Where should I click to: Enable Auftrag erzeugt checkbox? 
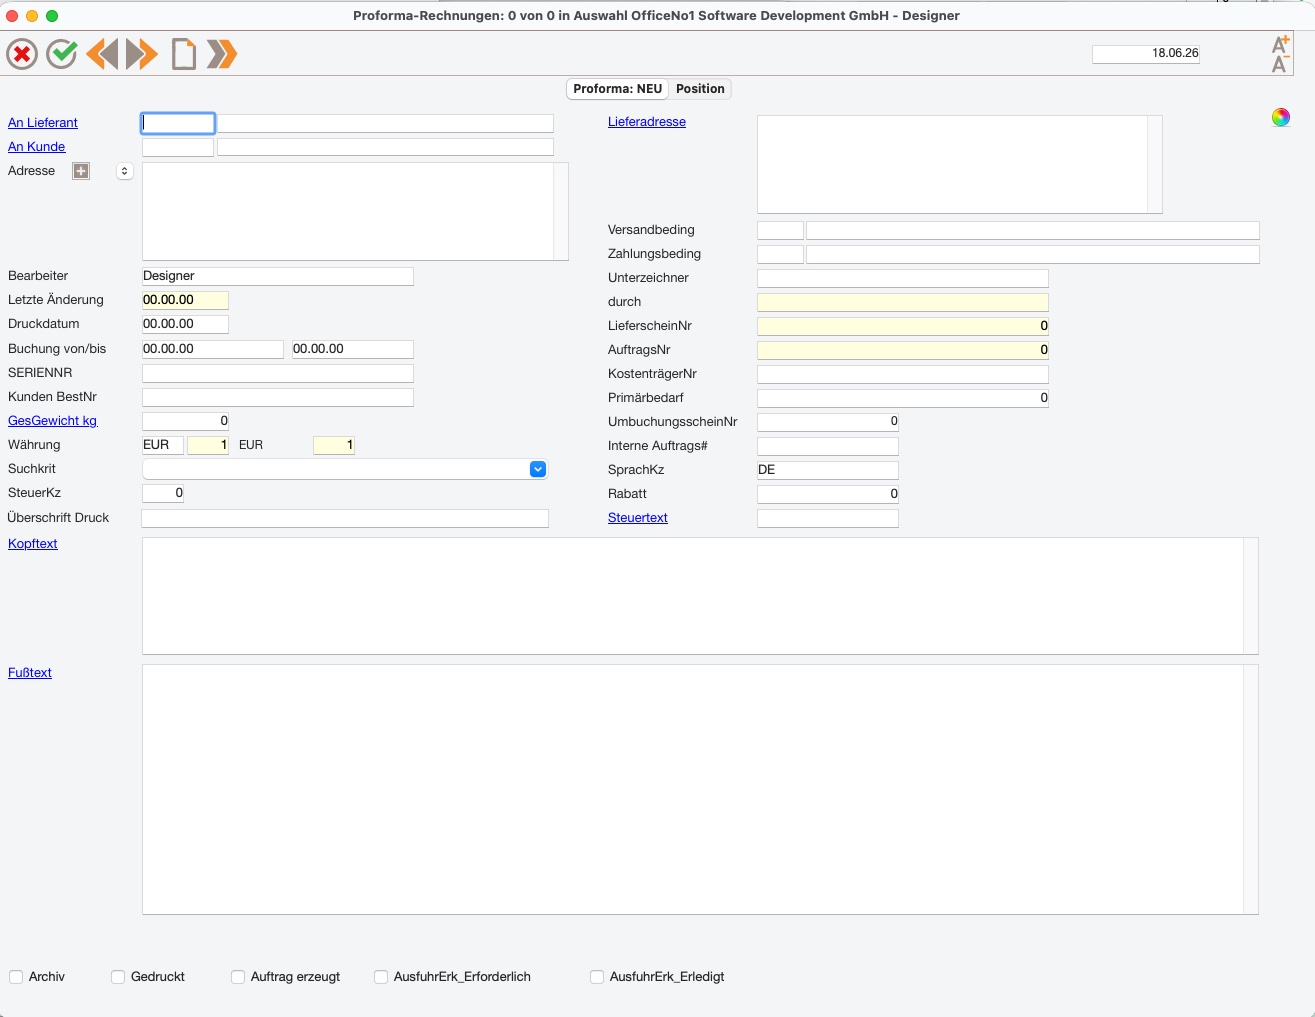pyautogui.click(x=238, y=977)
